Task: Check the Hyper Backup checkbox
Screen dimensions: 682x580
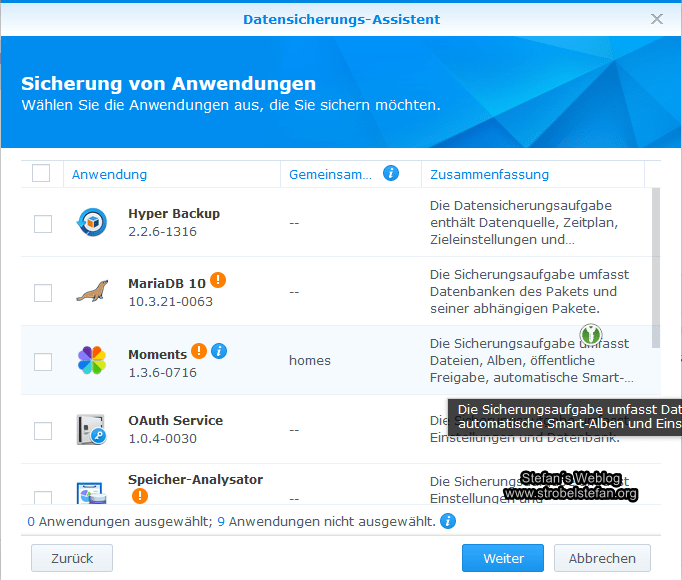Action: pyautogui.click(x=43, y=224)
